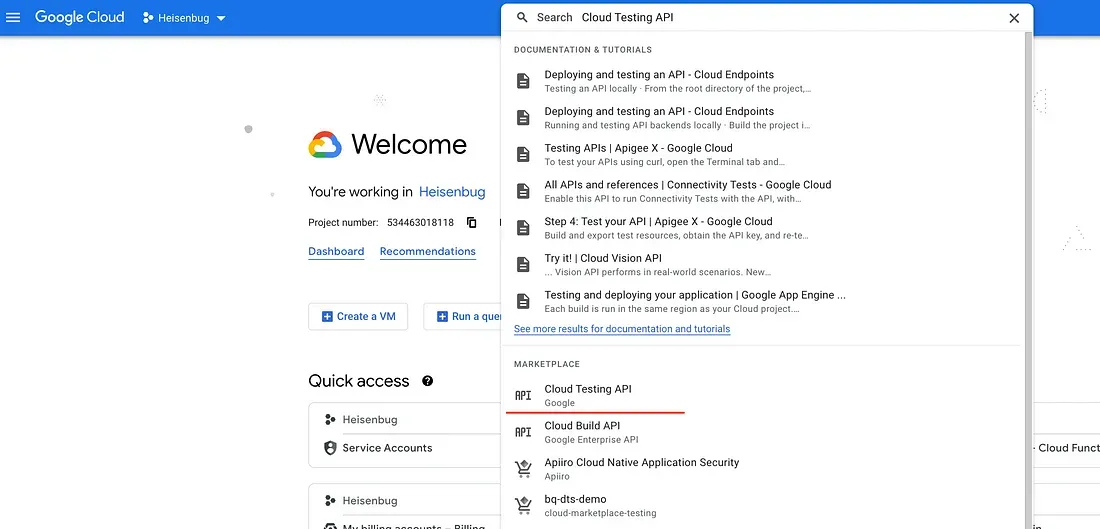This screenshot has height=529, width=1100.
Task: Click document icon beside Step 4: Test your API
Action: (x=523, y=227)
